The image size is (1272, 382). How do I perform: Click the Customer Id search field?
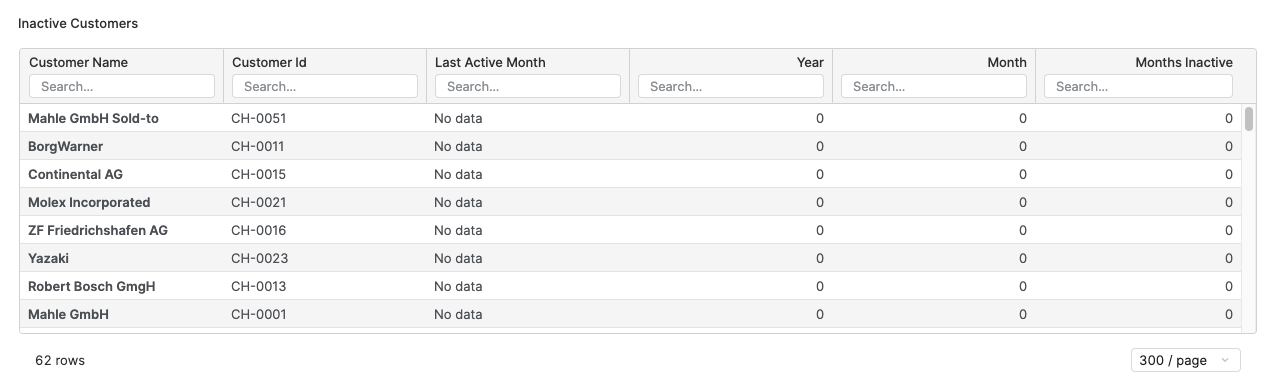[x=325, y=86]
